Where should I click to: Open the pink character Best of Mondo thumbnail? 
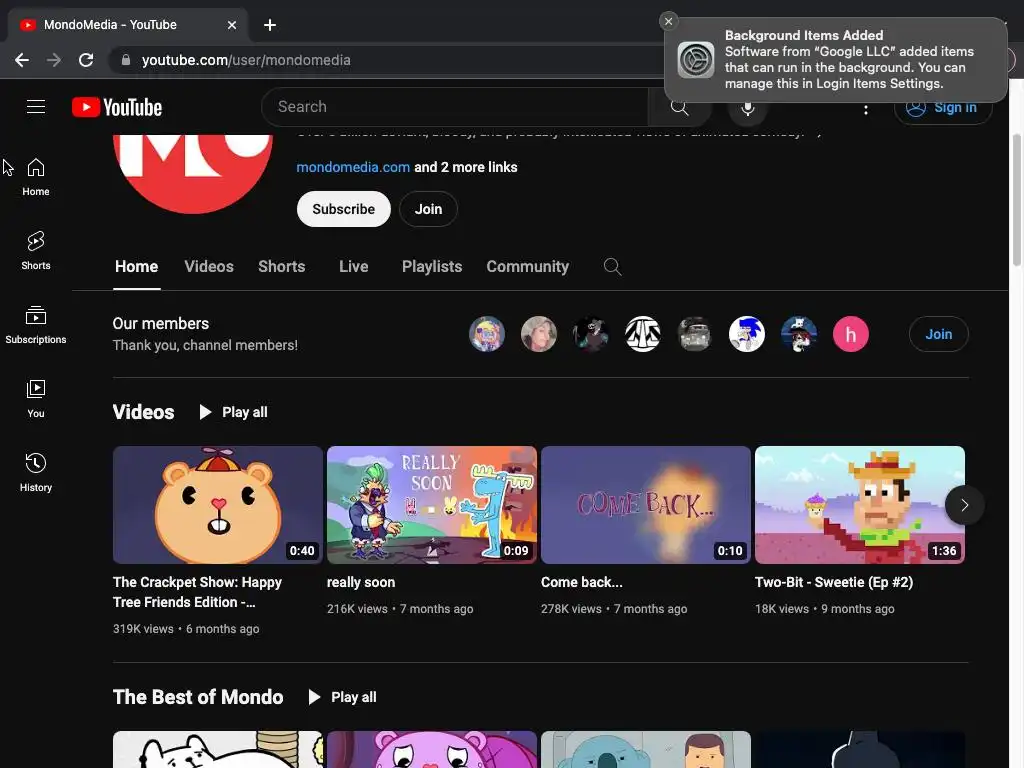(432, 750)
